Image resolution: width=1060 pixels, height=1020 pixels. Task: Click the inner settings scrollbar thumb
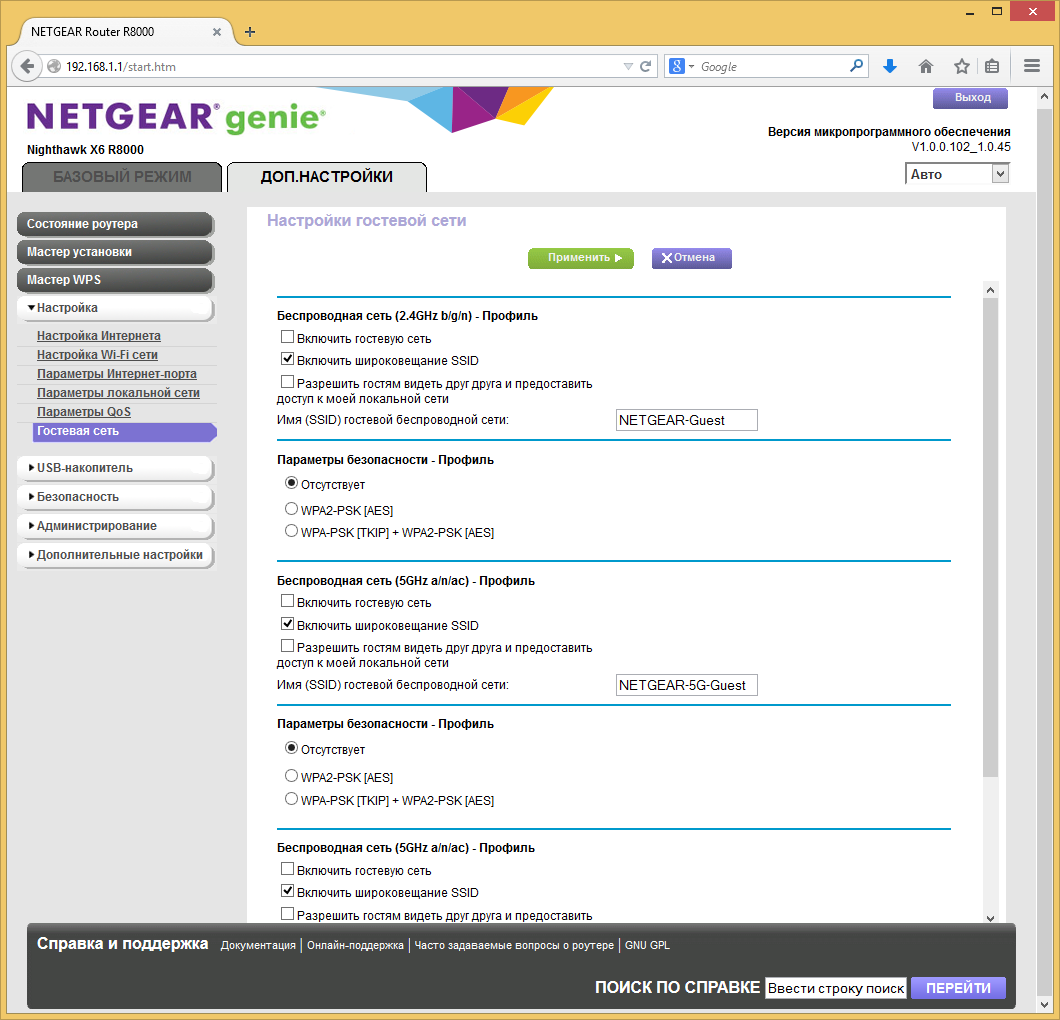coord(990,537)
